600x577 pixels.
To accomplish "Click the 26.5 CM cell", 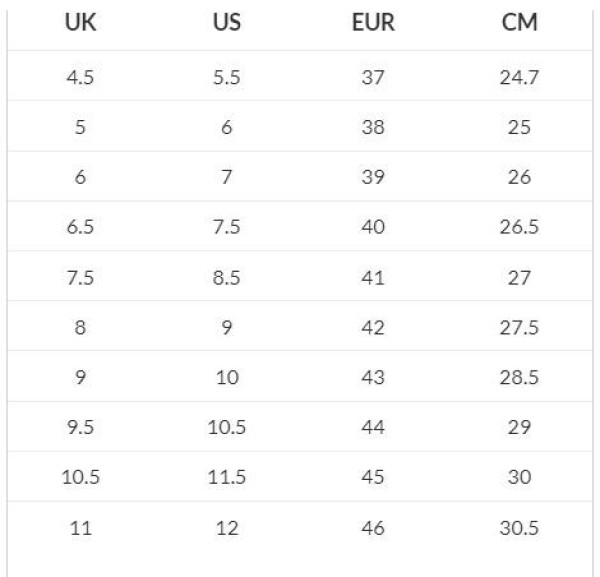I will coord(520,227).
